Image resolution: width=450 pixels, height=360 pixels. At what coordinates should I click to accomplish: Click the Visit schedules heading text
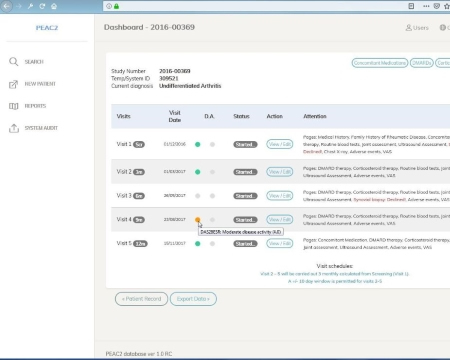(x=335, y=266)
